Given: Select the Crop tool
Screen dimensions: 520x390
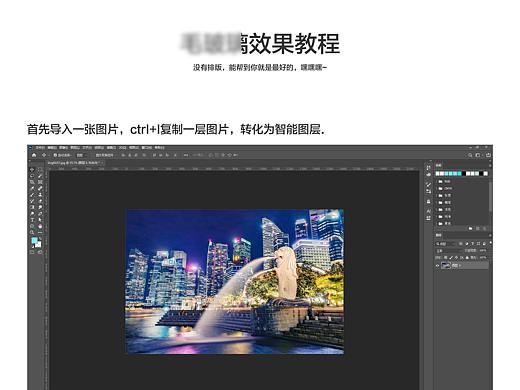Looking at the screenshot, I should (32, 182).
